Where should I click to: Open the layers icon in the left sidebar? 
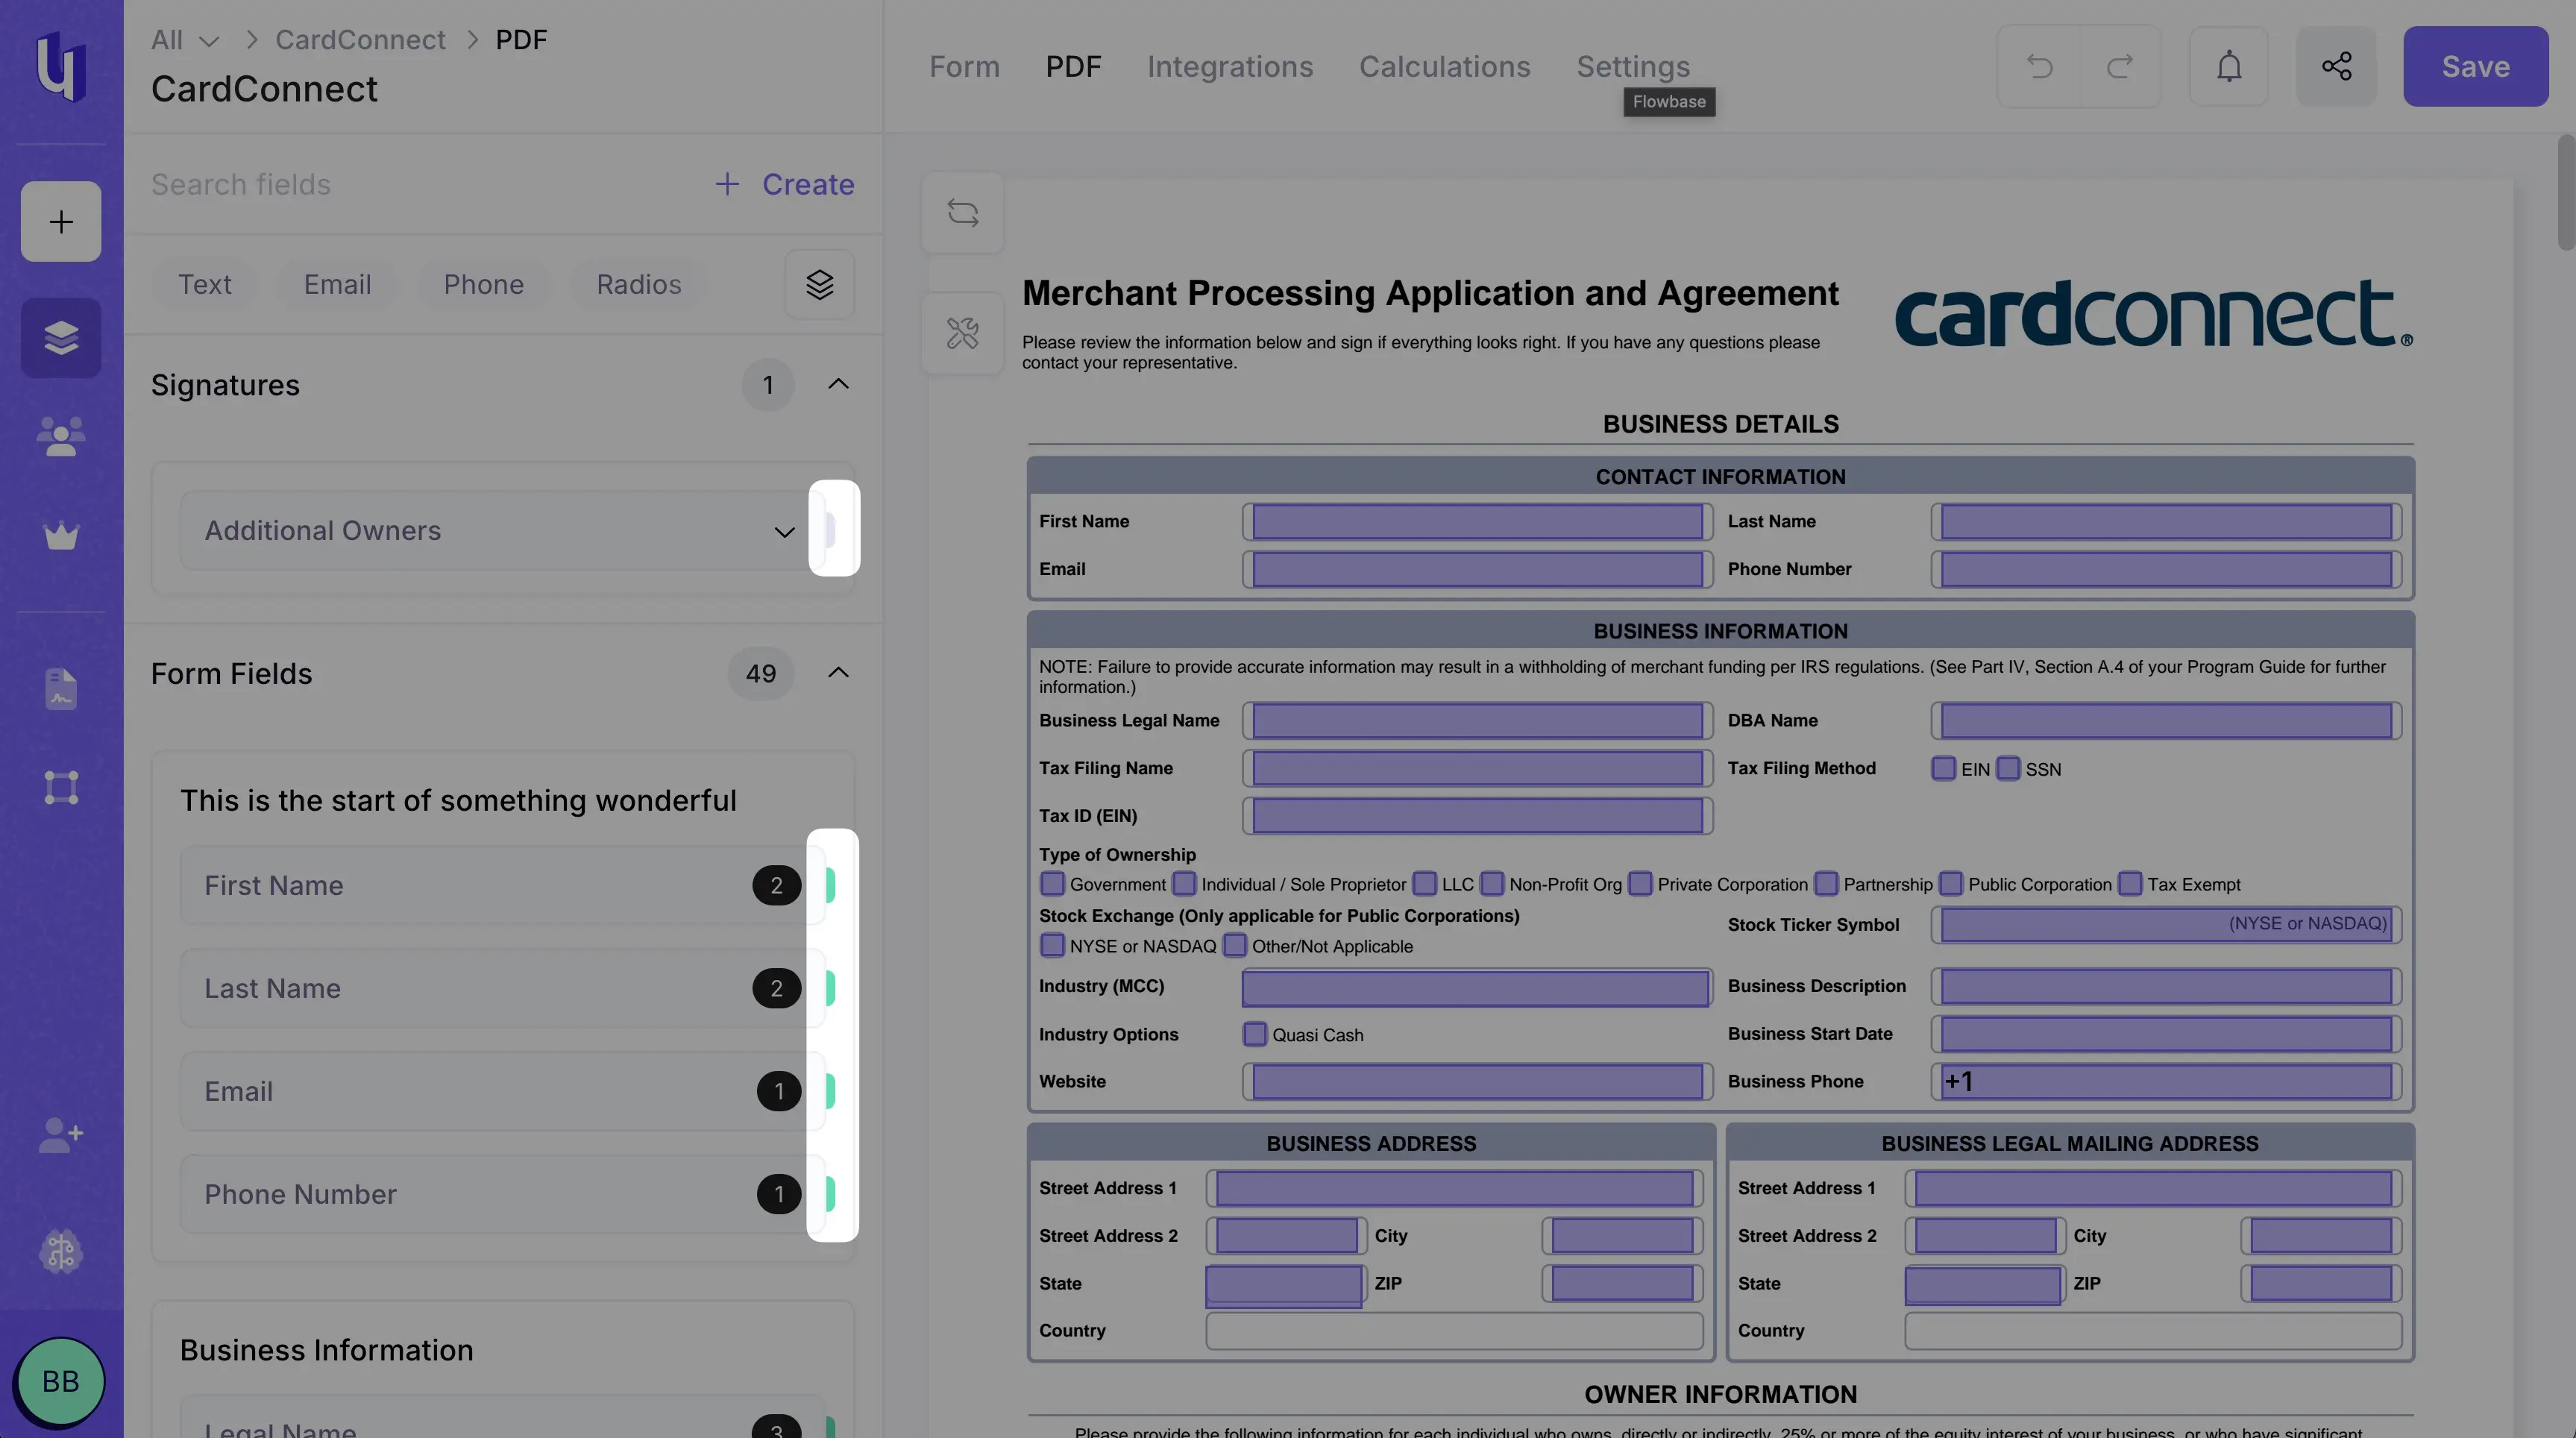click(61, 338)
